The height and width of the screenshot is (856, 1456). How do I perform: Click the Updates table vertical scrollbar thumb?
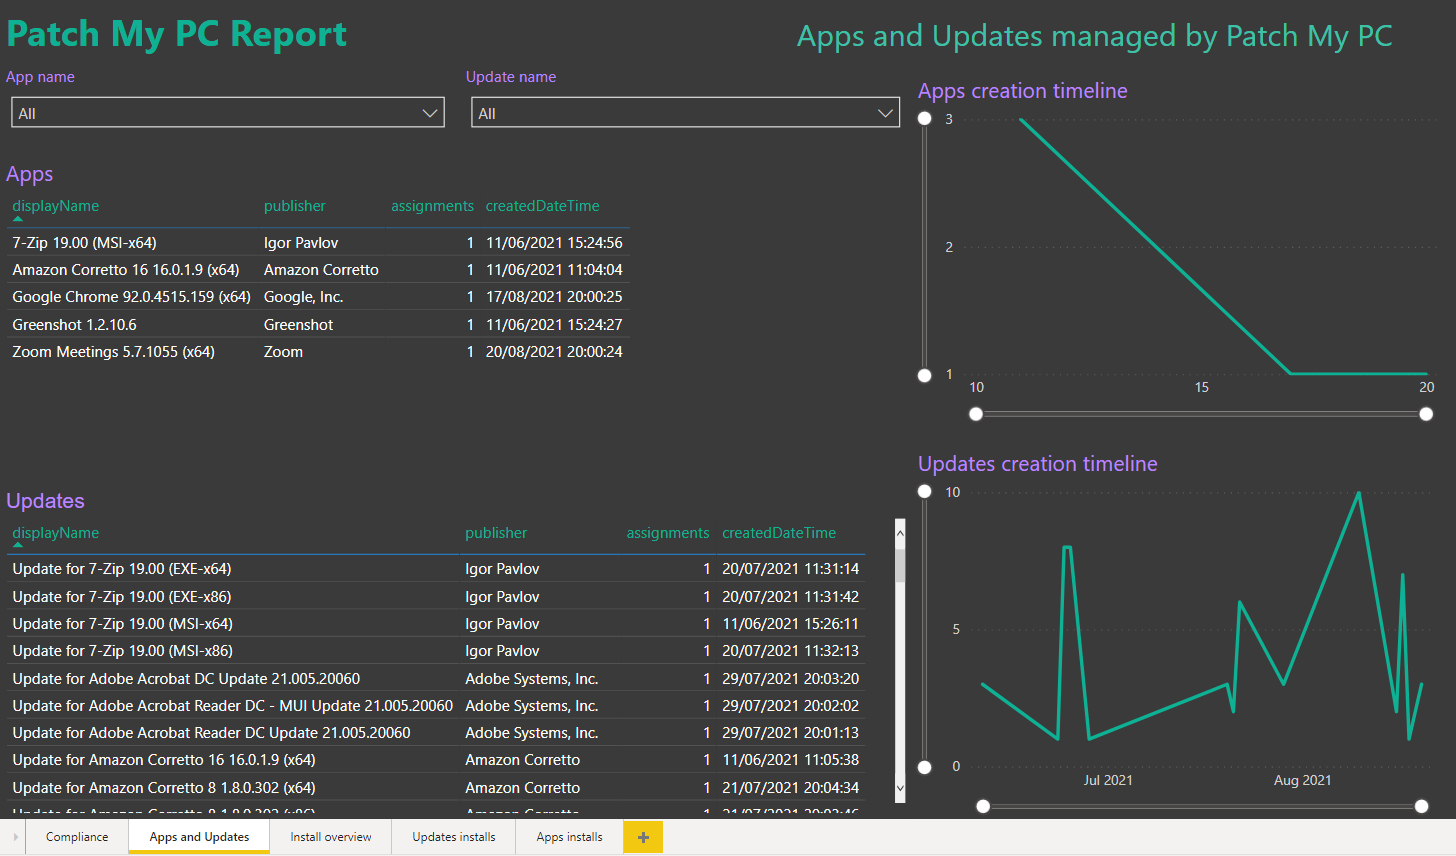(x=900, y=565)
